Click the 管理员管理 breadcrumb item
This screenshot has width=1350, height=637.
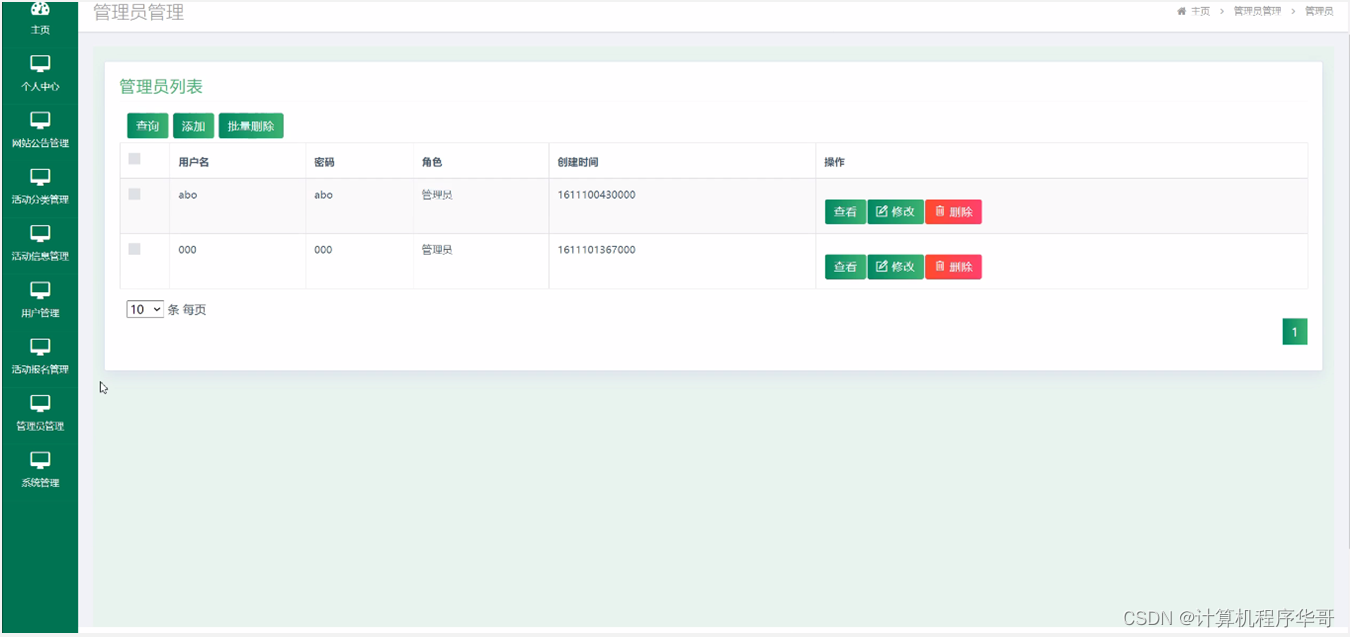pyautogui.click(x=1257, y=11)
